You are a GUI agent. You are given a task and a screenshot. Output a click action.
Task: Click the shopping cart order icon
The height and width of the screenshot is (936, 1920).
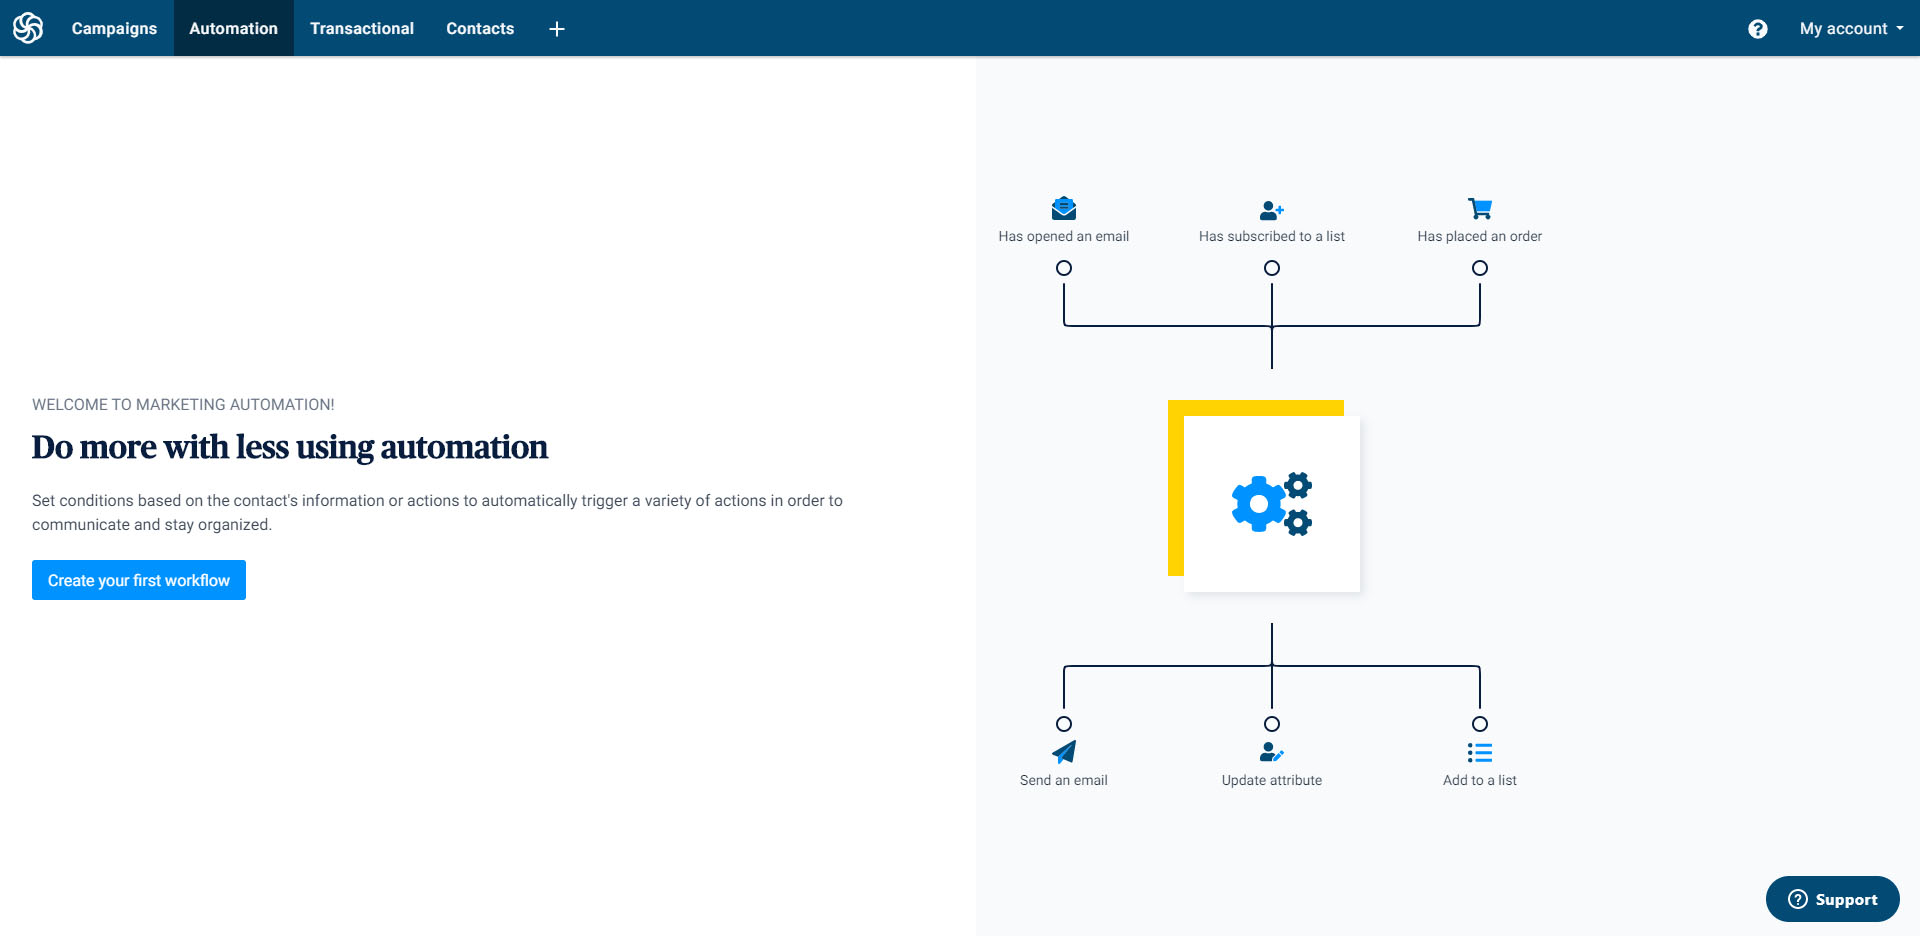coord(1480,208)
